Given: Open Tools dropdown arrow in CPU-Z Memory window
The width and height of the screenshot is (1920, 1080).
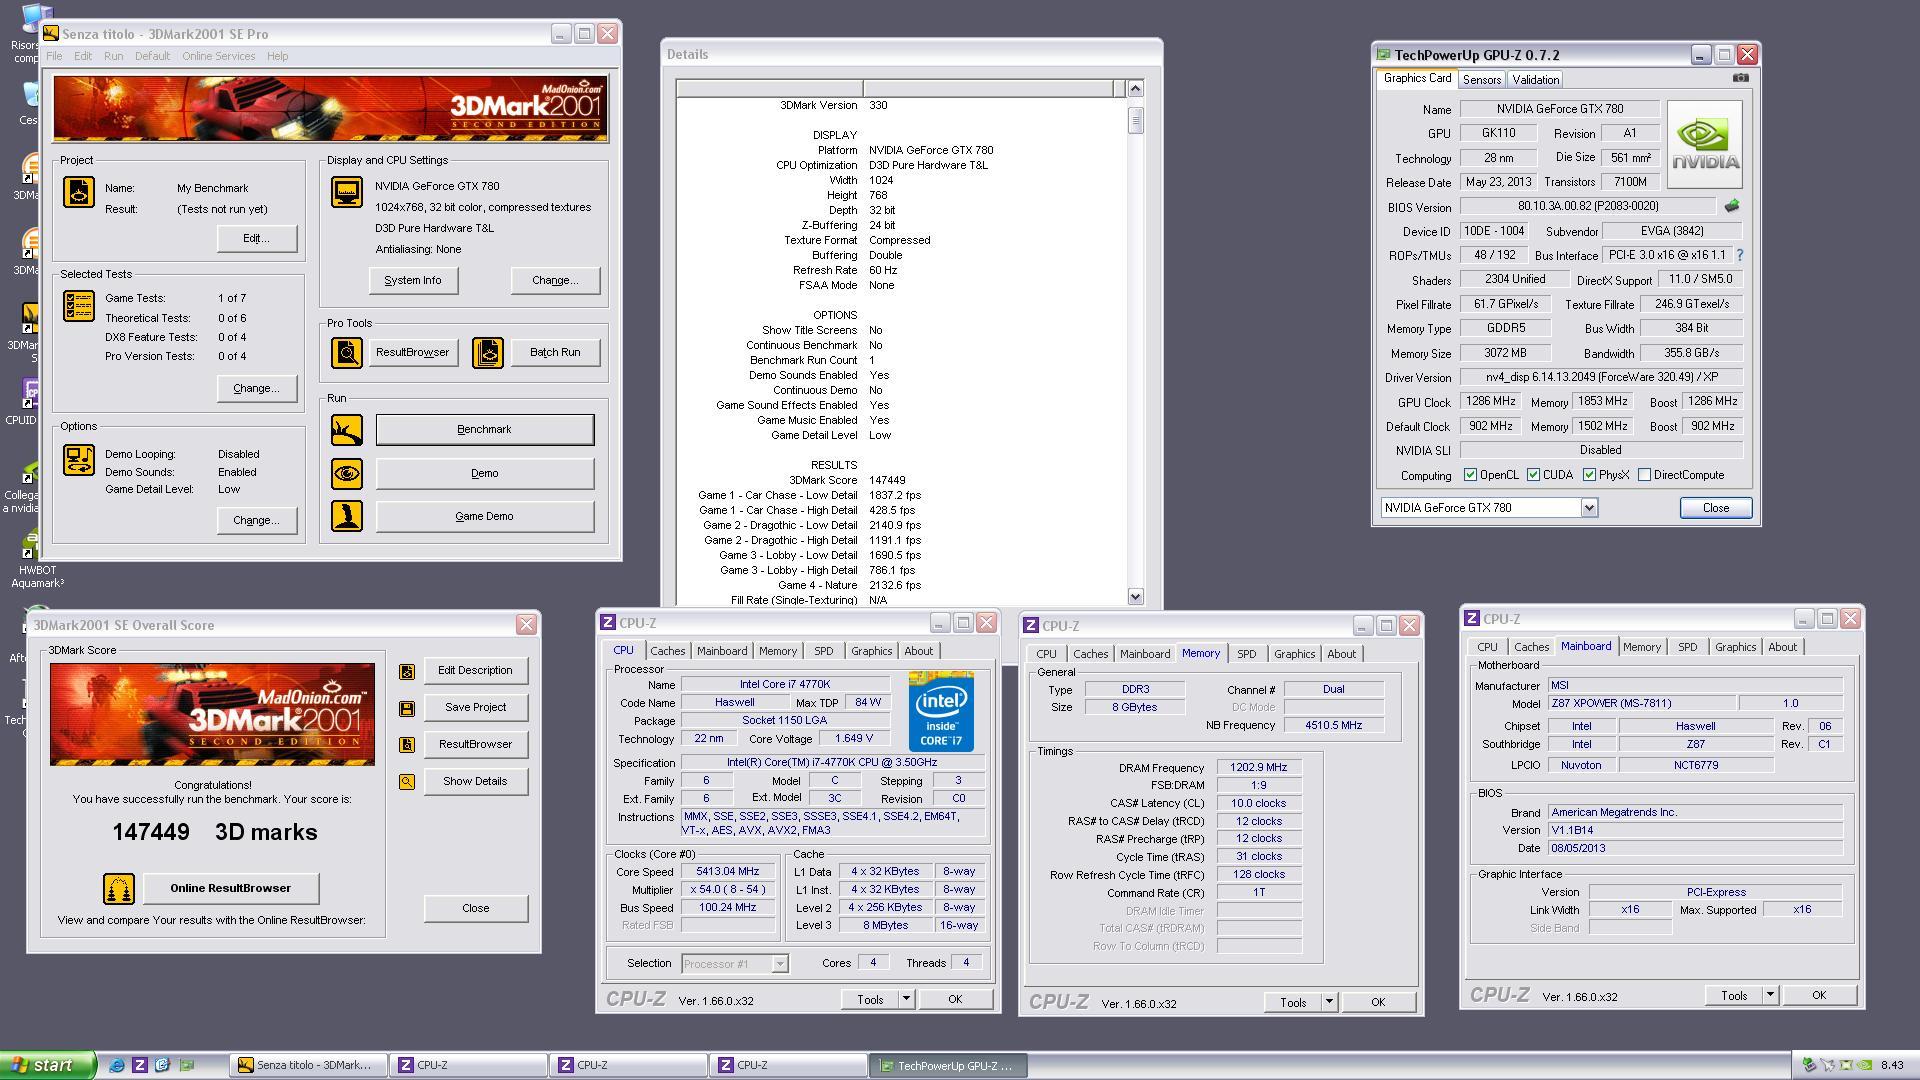Looking at the screenshot, I should click(1329, 1002).
